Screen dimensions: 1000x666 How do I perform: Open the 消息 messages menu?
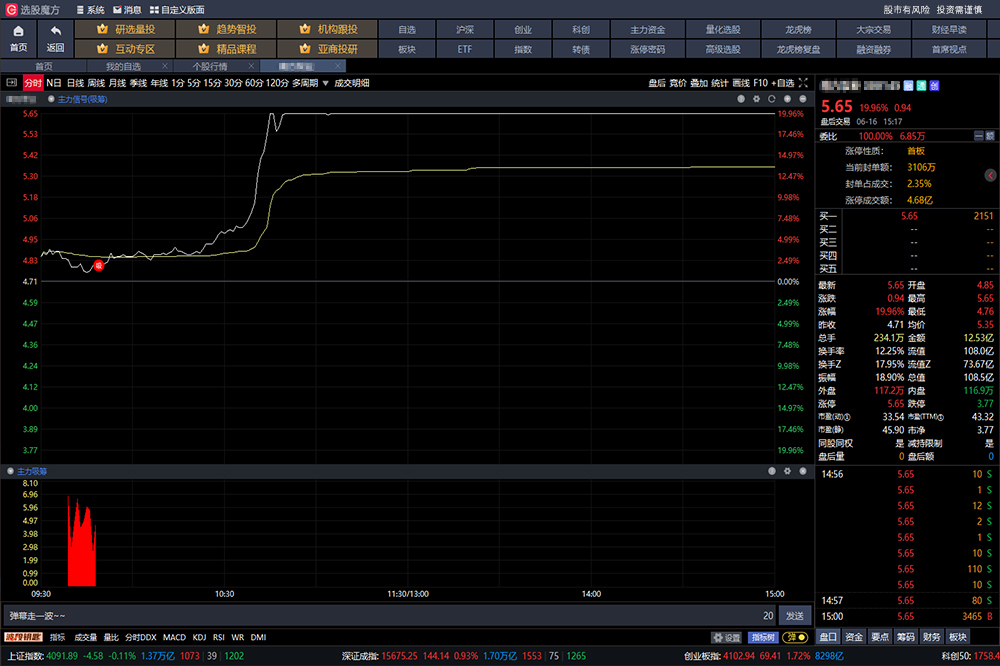pyautogui.click(x=127, y=10)
